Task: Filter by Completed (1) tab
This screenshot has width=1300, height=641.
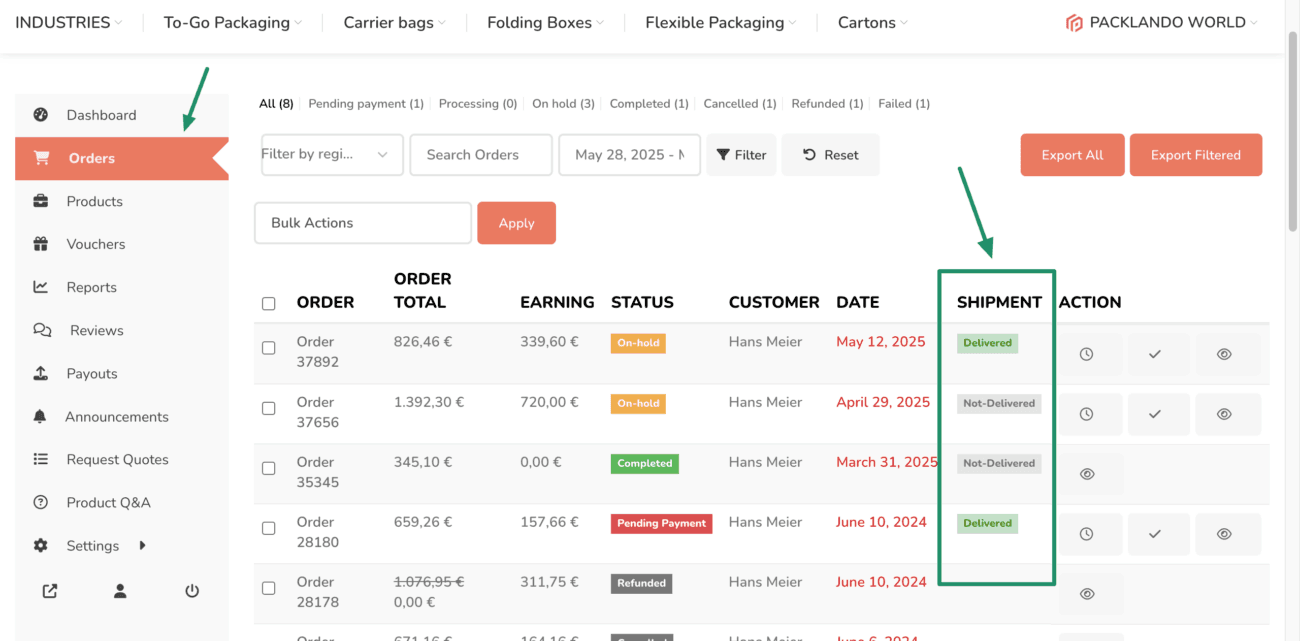Action: click(x=649, y=104)
